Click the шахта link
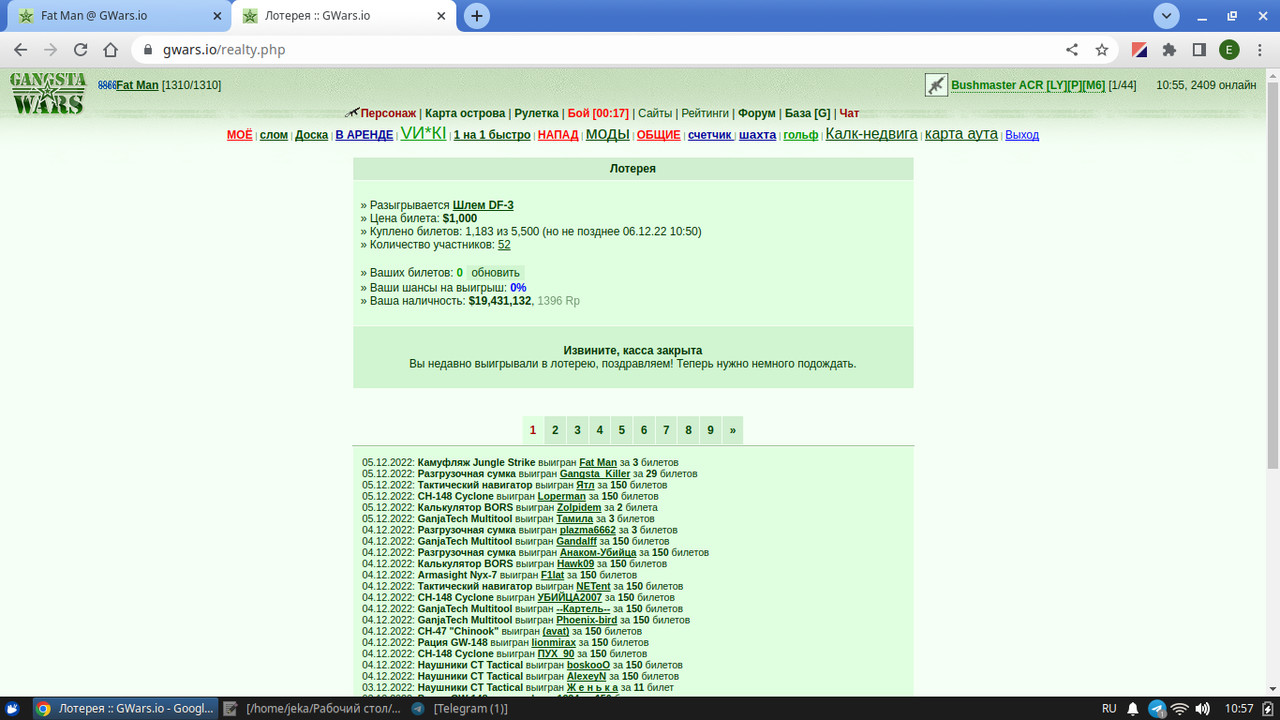This screenshot has height=720, width=1280. [757, 135]
